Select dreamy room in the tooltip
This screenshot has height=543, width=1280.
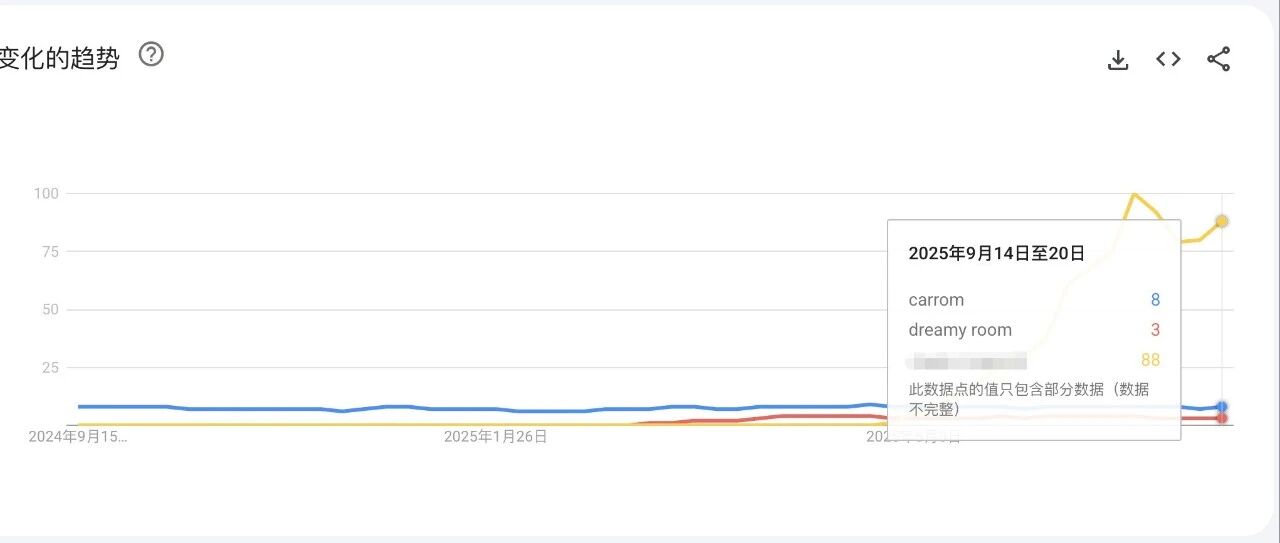pyautogui.click(x=960, y=330)
